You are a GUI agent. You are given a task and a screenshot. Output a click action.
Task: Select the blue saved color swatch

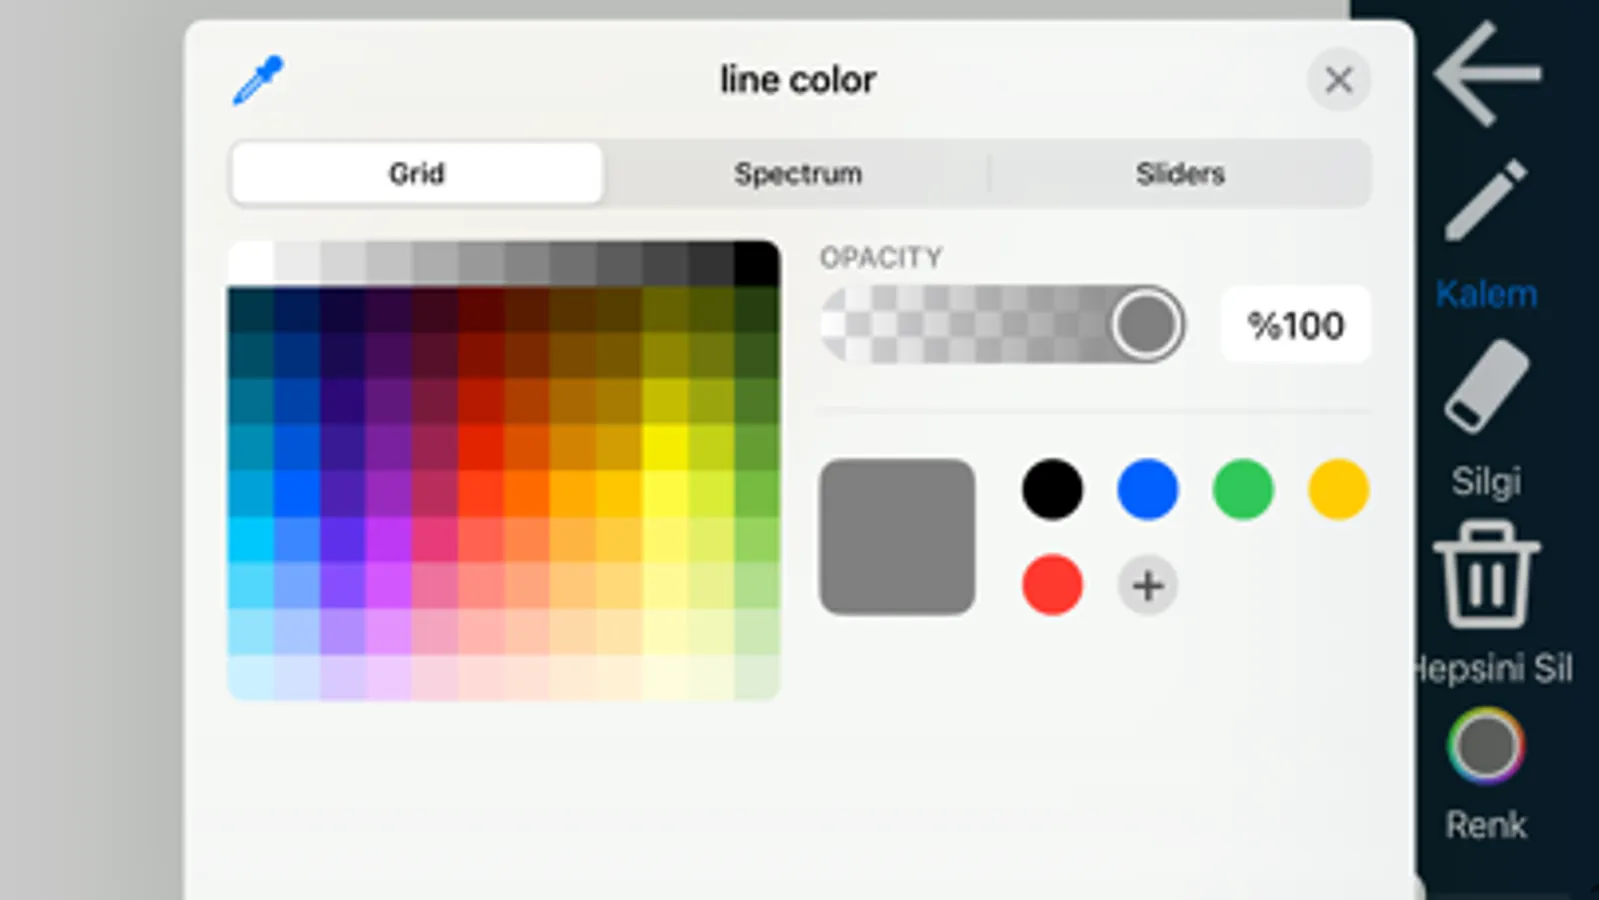point(1147,490)
